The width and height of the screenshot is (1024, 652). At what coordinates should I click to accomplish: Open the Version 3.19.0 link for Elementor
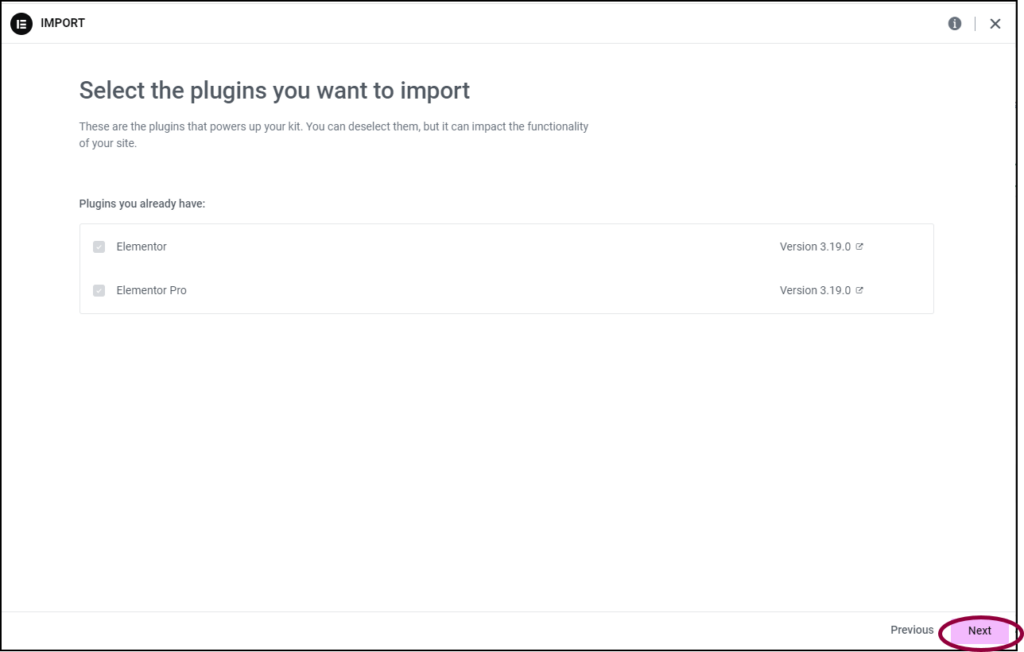pyautogui.click(x=817, y=246)
